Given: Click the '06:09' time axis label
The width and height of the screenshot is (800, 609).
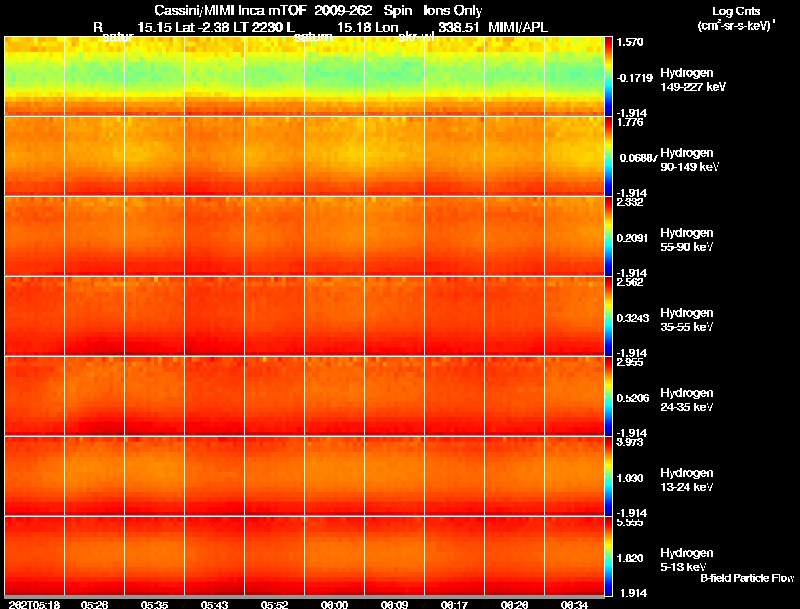Looking at the screenshot, I should click(394, 605).
